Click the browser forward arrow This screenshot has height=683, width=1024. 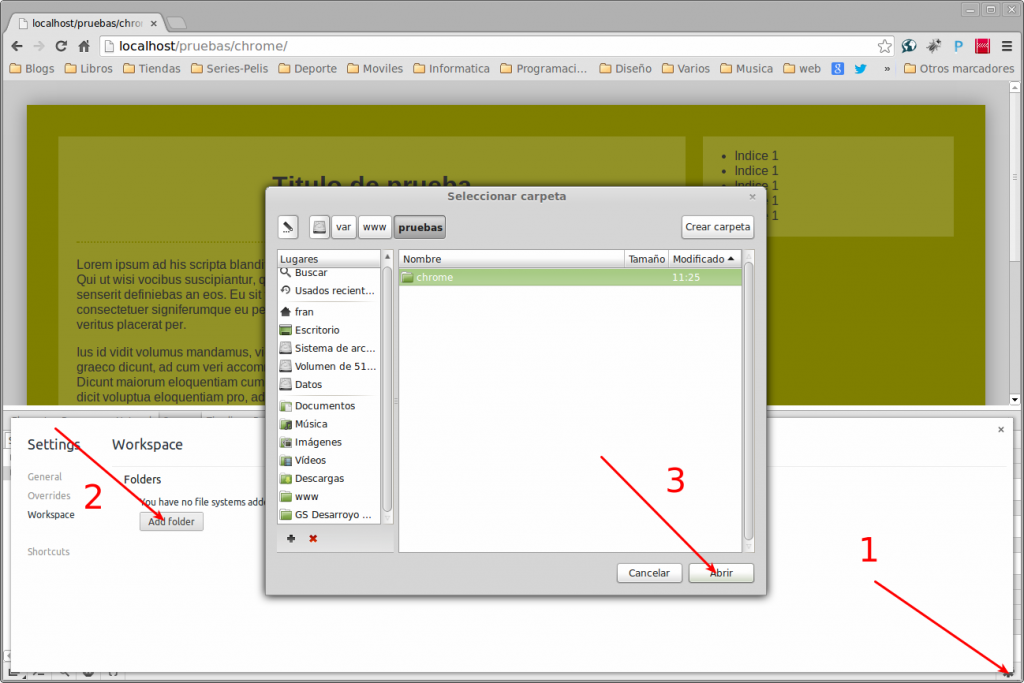tap(39, 46)
